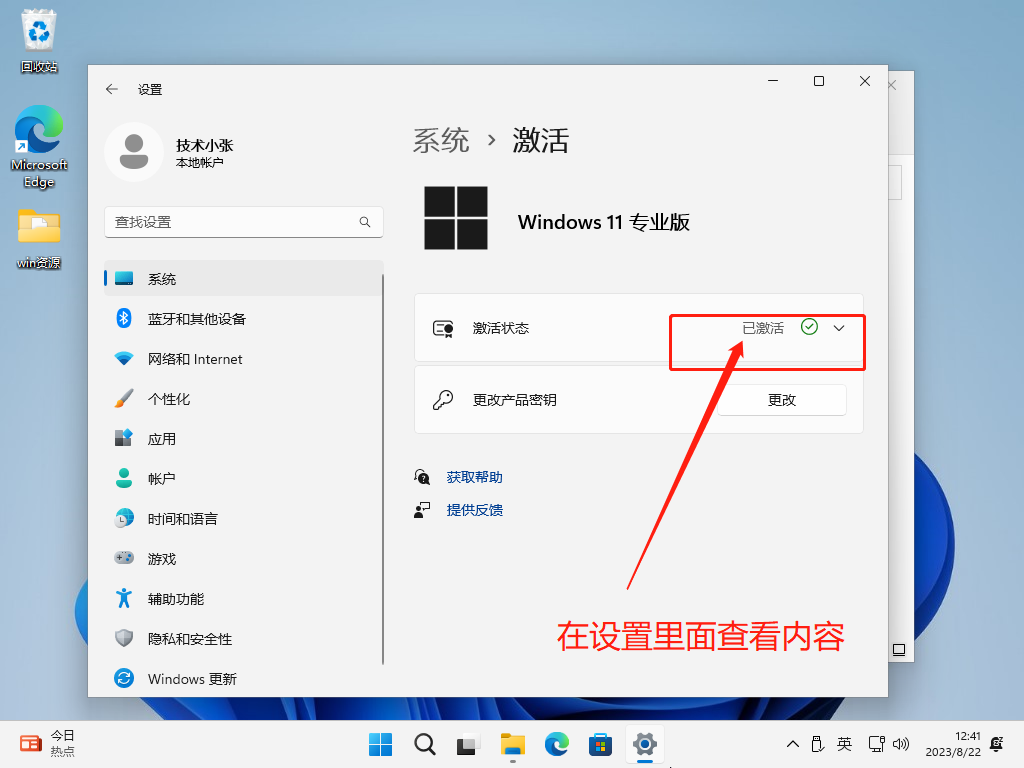Select the Microsoft Edge desktop shortcut
Image resolution: width=1024 pixels, height=768 pixels.
[39, 147]
